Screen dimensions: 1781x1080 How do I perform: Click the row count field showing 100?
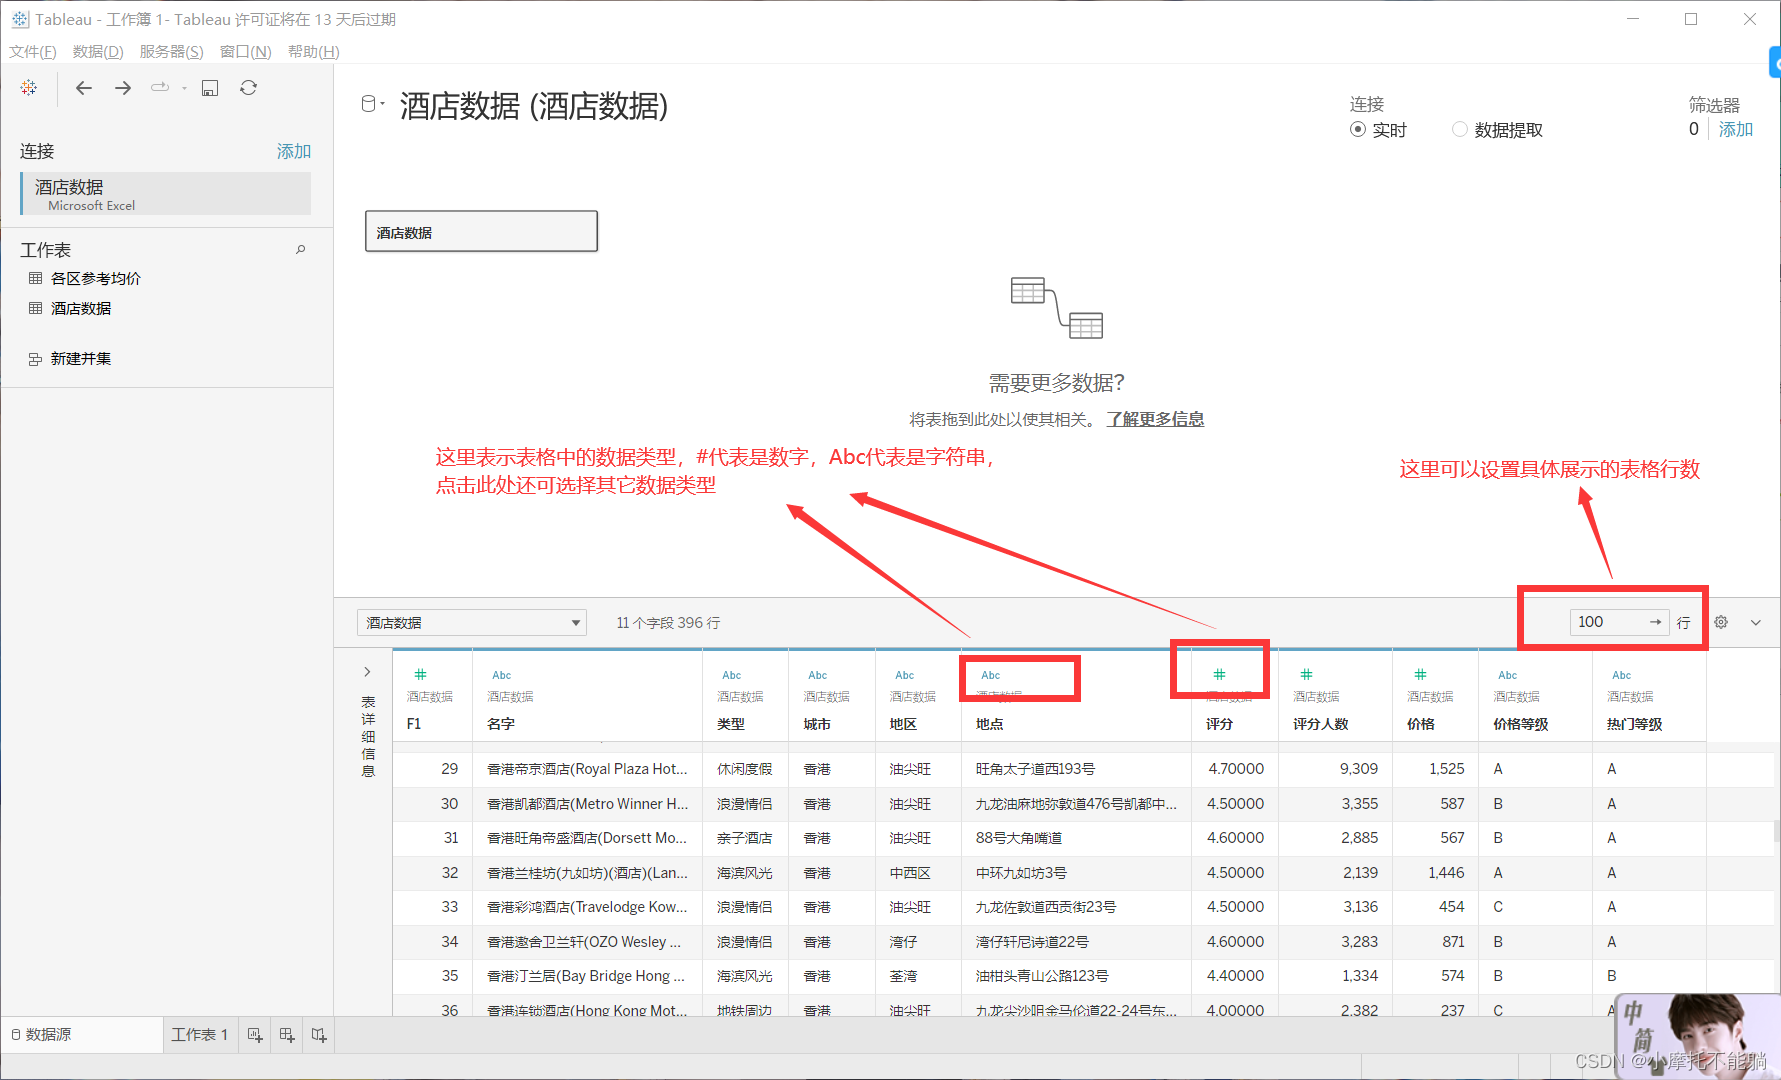(1608, 622)
